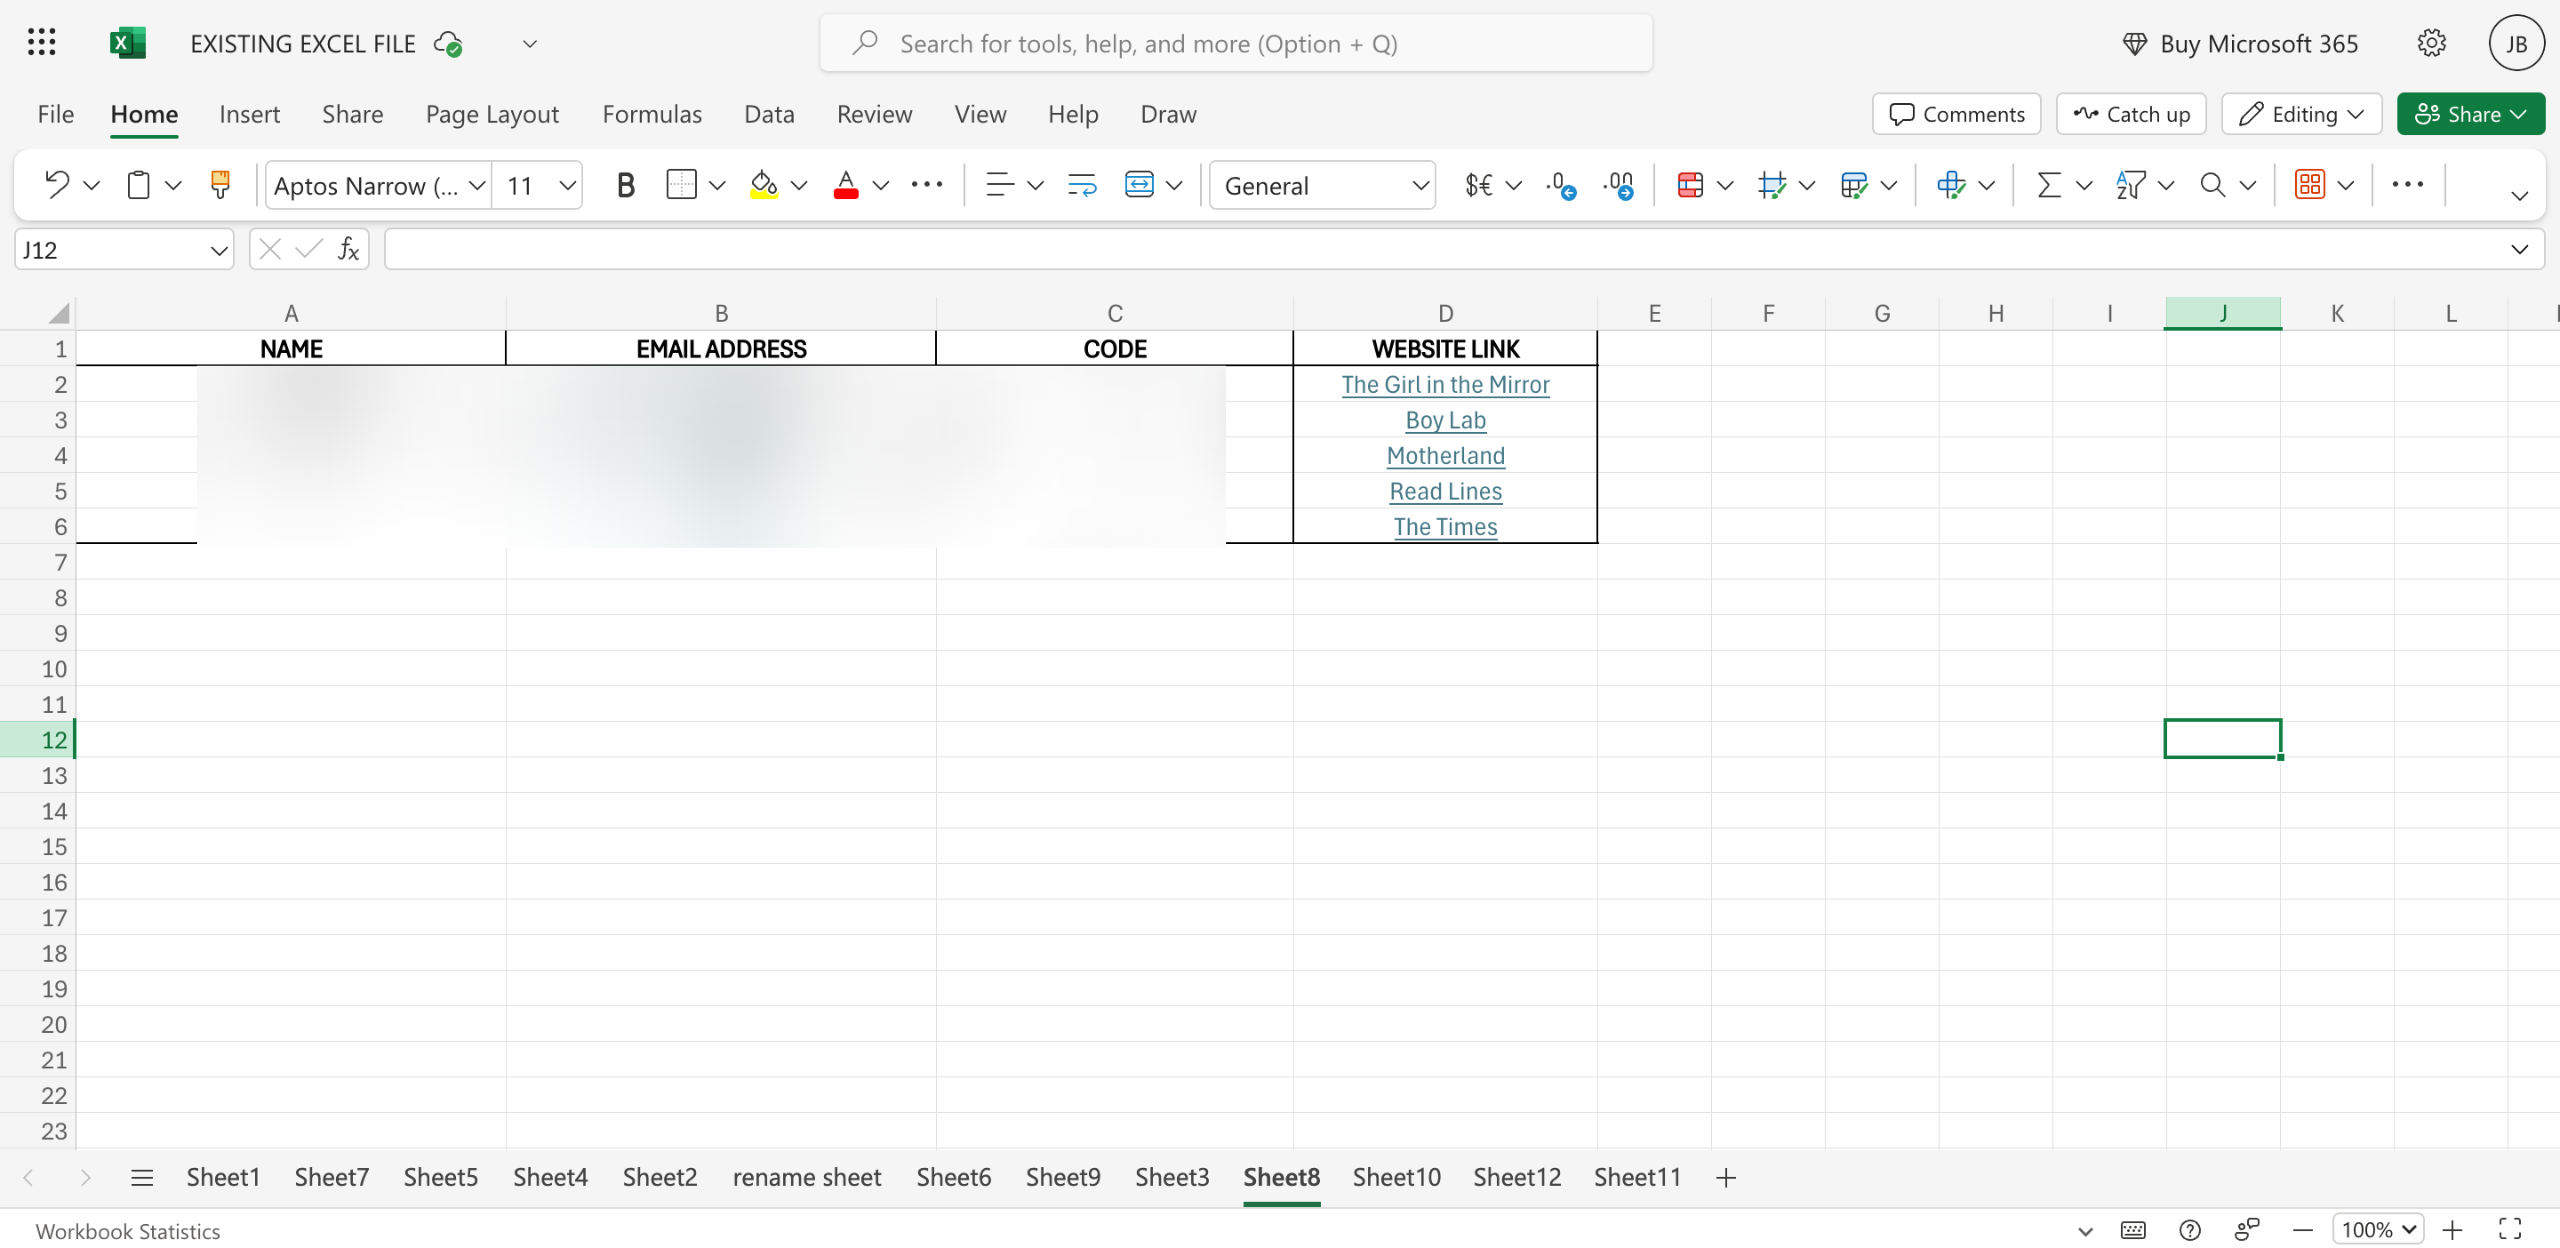
Task: Click the Conditional Formatting icon
Action: 1690,185
